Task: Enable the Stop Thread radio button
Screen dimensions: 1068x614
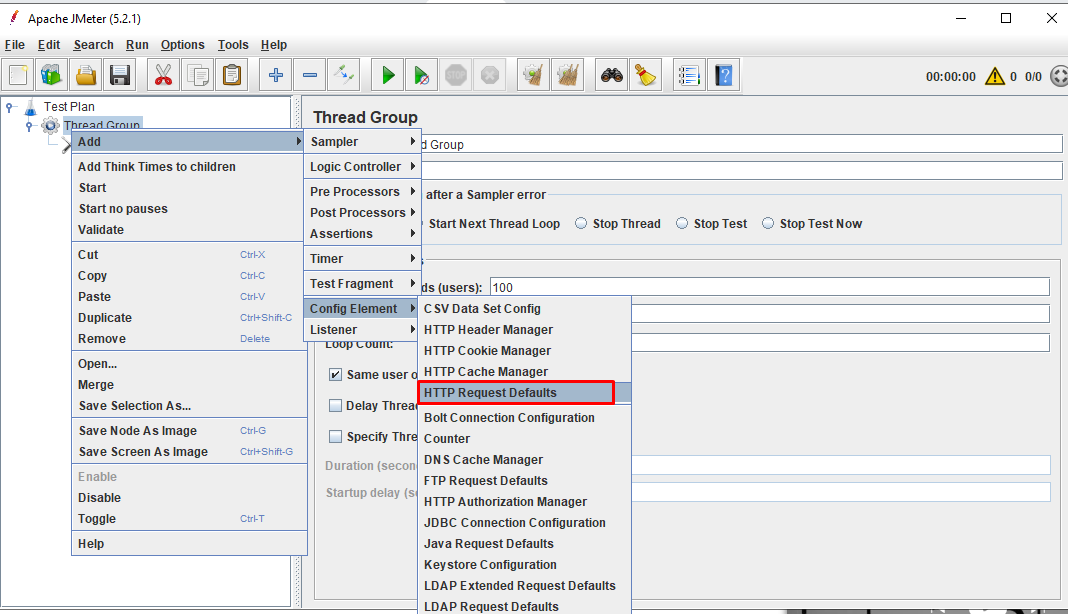Action: point(581,223)
